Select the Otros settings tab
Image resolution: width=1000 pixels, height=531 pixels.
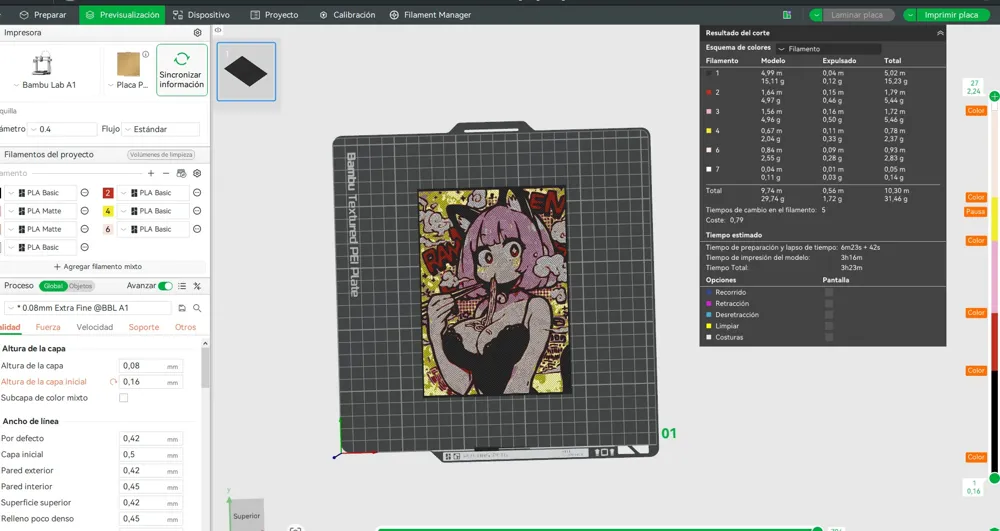(x=186, y=327)
